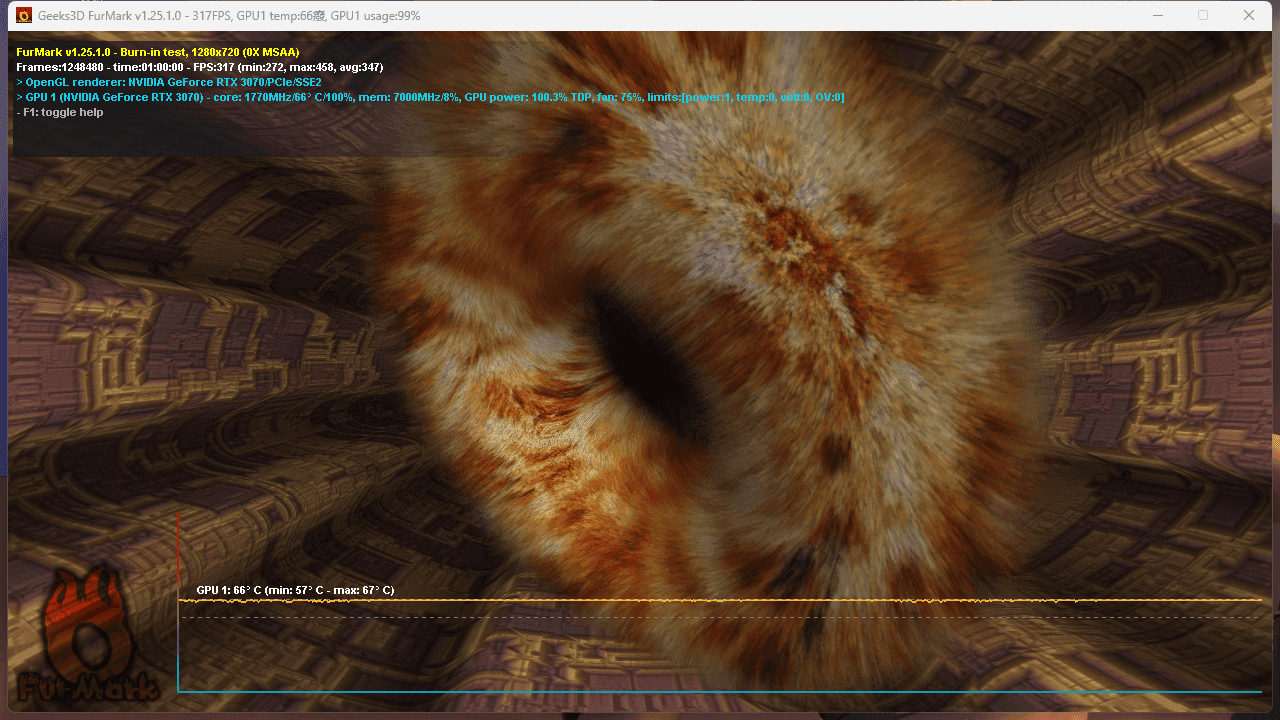Click 'FurMark v1.25.1.0 - Burn-in test' line

click(x=158, y=52)
